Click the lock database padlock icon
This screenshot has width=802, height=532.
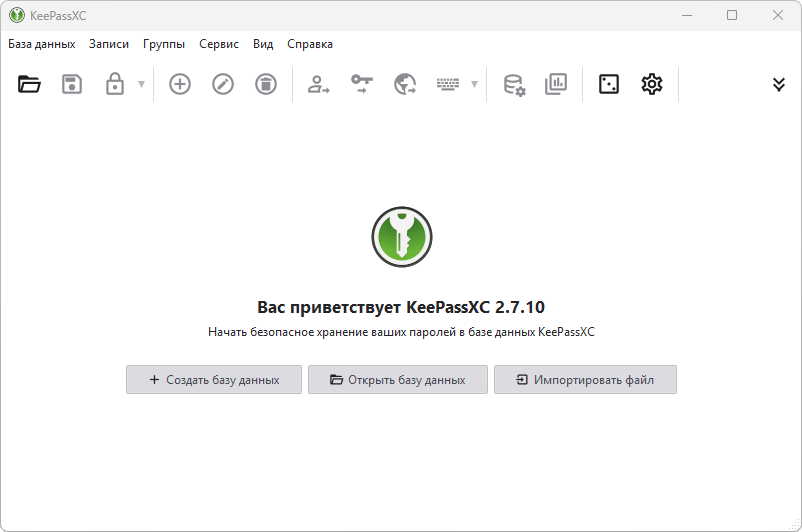click(115, 84)
